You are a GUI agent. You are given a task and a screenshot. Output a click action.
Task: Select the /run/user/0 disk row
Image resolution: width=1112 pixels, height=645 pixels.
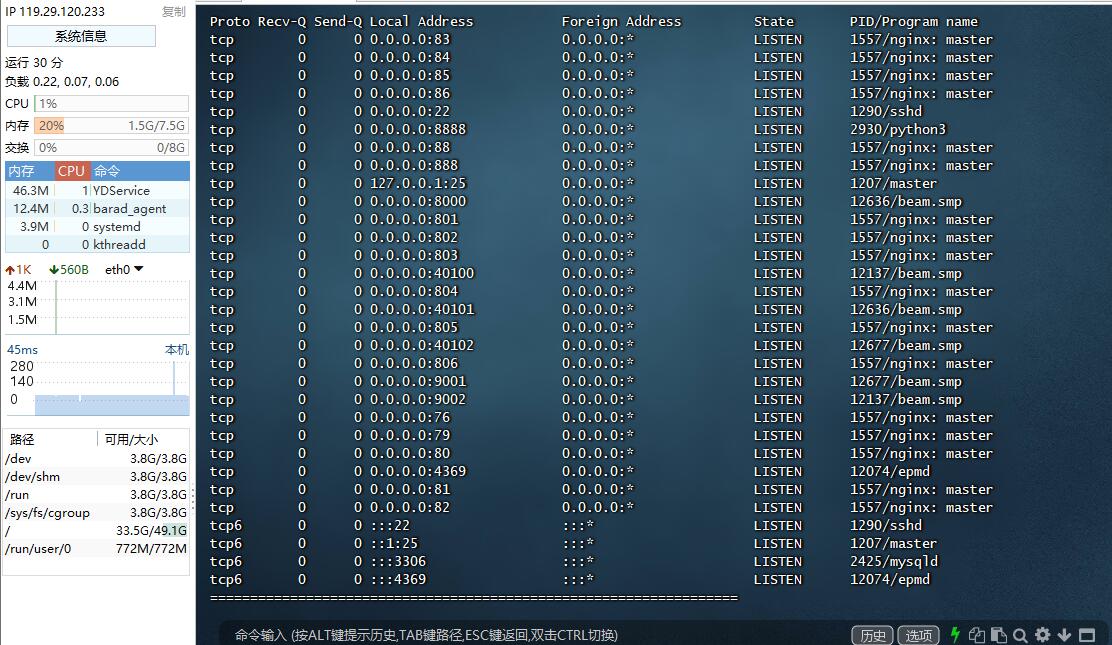tap(96, 548)
